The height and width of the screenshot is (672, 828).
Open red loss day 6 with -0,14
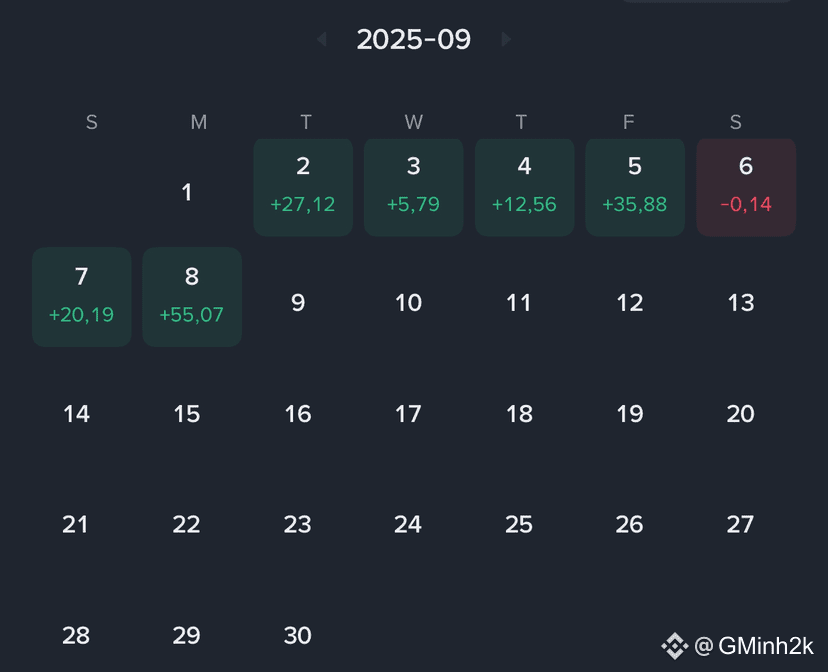pyautogui.click(x=746, y=187)
